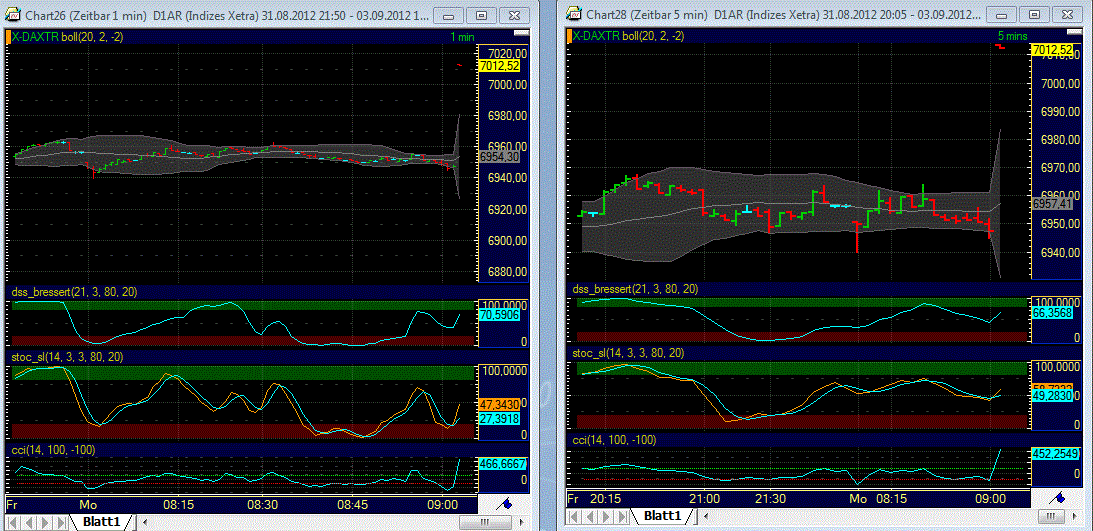Click left scroll arrow in Chart26 scrollbar
The image size is (1093, 531).
coord(147,522)
